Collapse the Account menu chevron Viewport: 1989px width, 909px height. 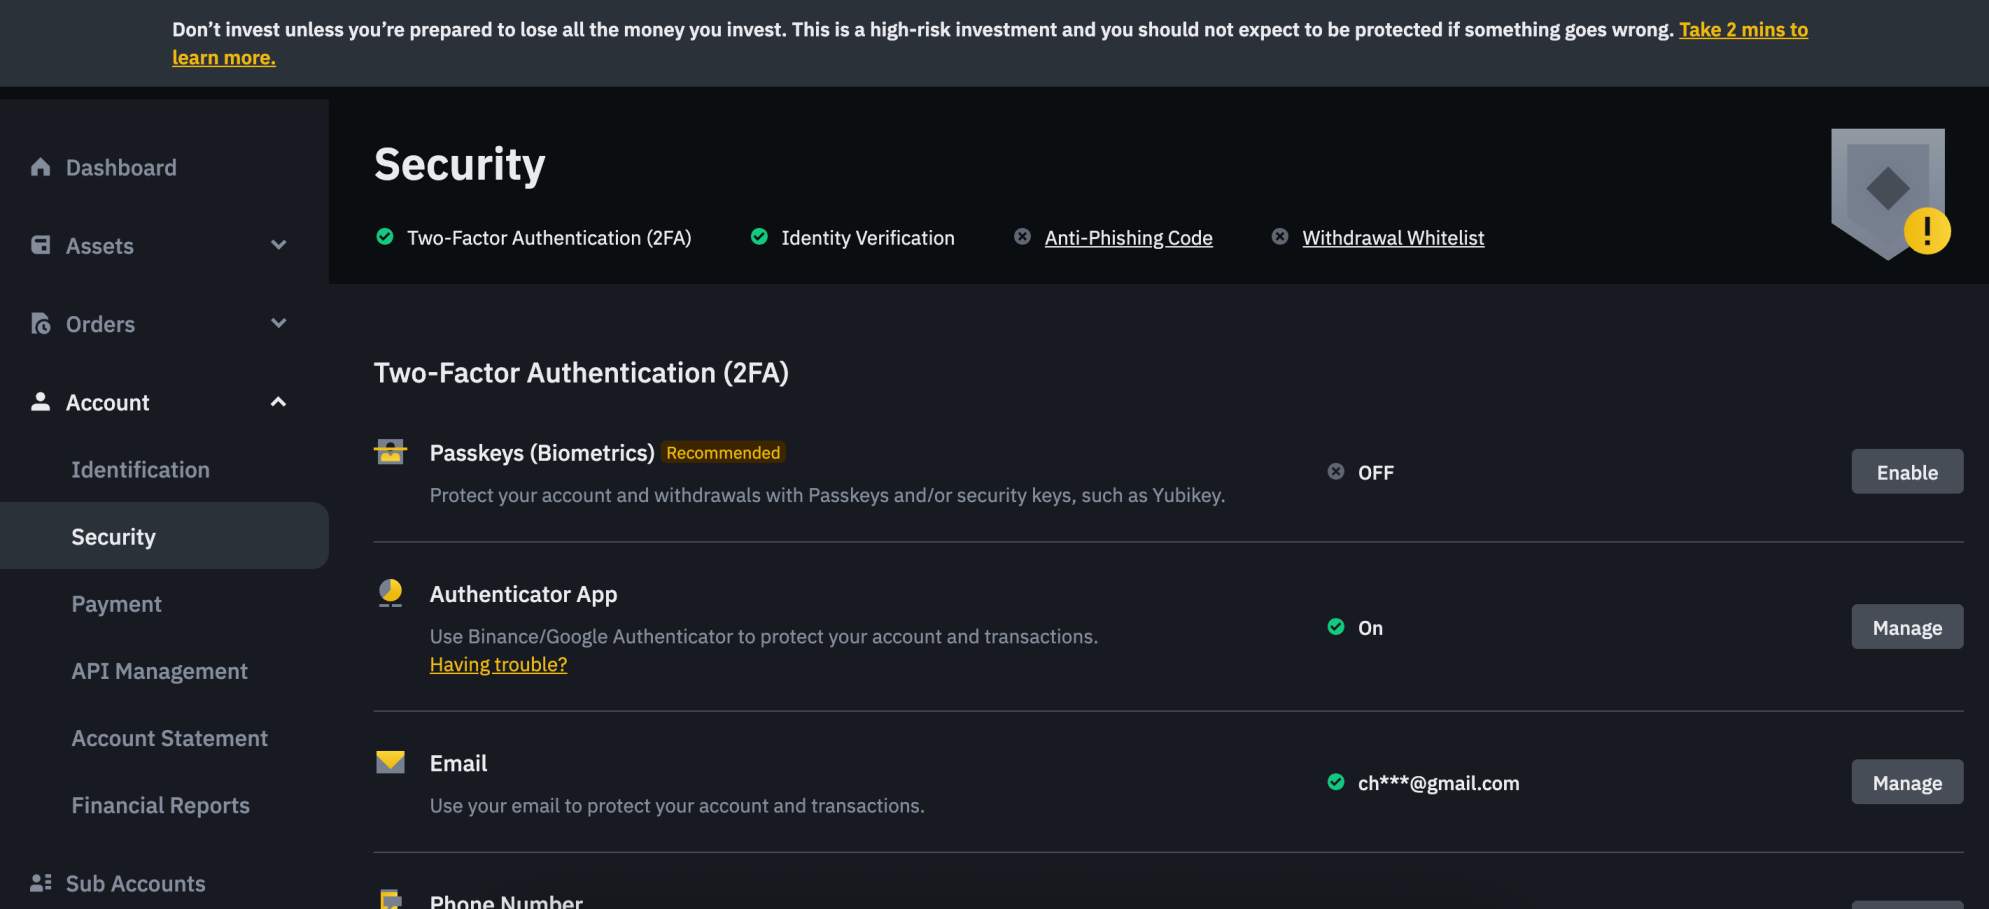(x=279, y=402)
